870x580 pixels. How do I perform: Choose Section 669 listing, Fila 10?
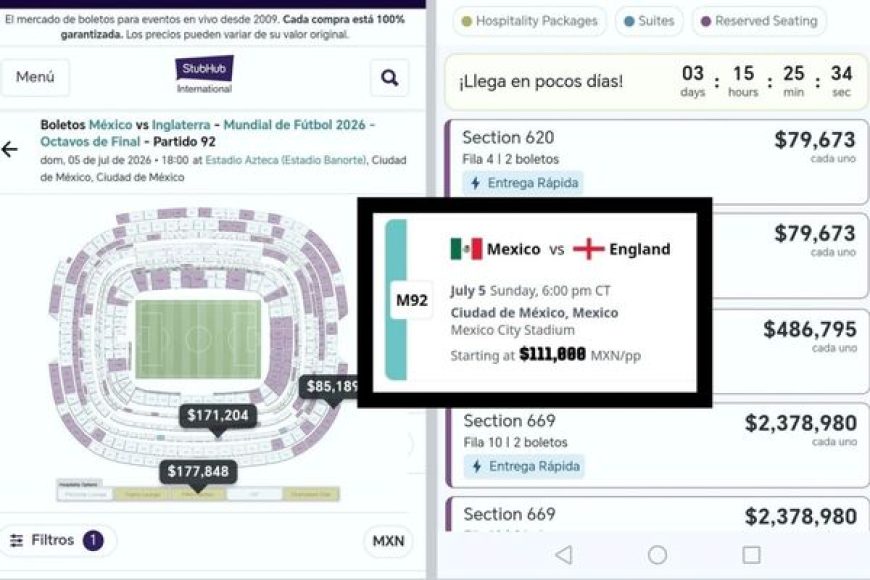coord(657,446)
